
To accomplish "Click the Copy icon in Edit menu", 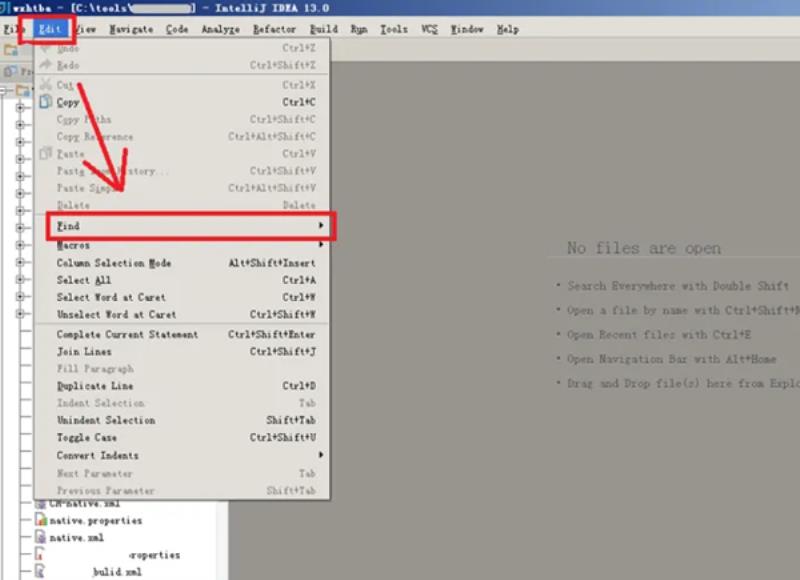I will point(45,102).
